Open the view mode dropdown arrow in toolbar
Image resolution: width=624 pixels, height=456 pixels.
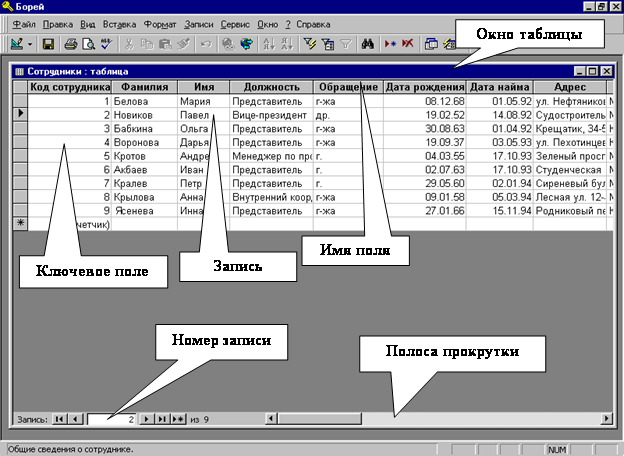(x=31, y=44)
